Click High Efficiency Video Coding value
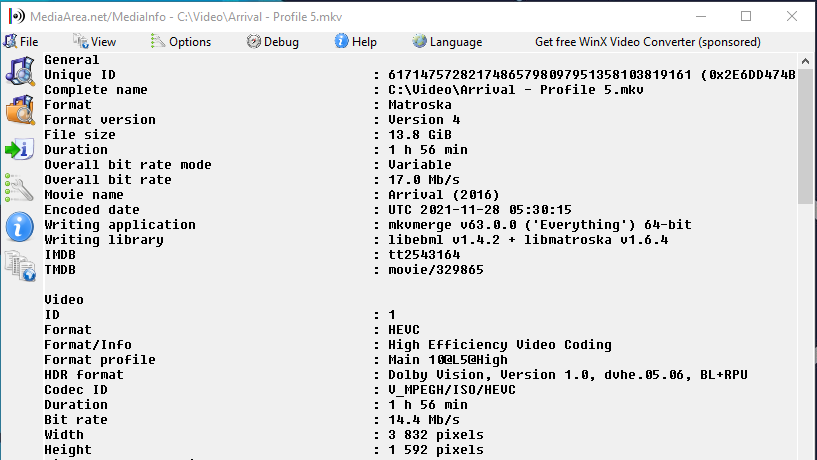This screenshot has width=817, height=460. click(x=500, y=345)
